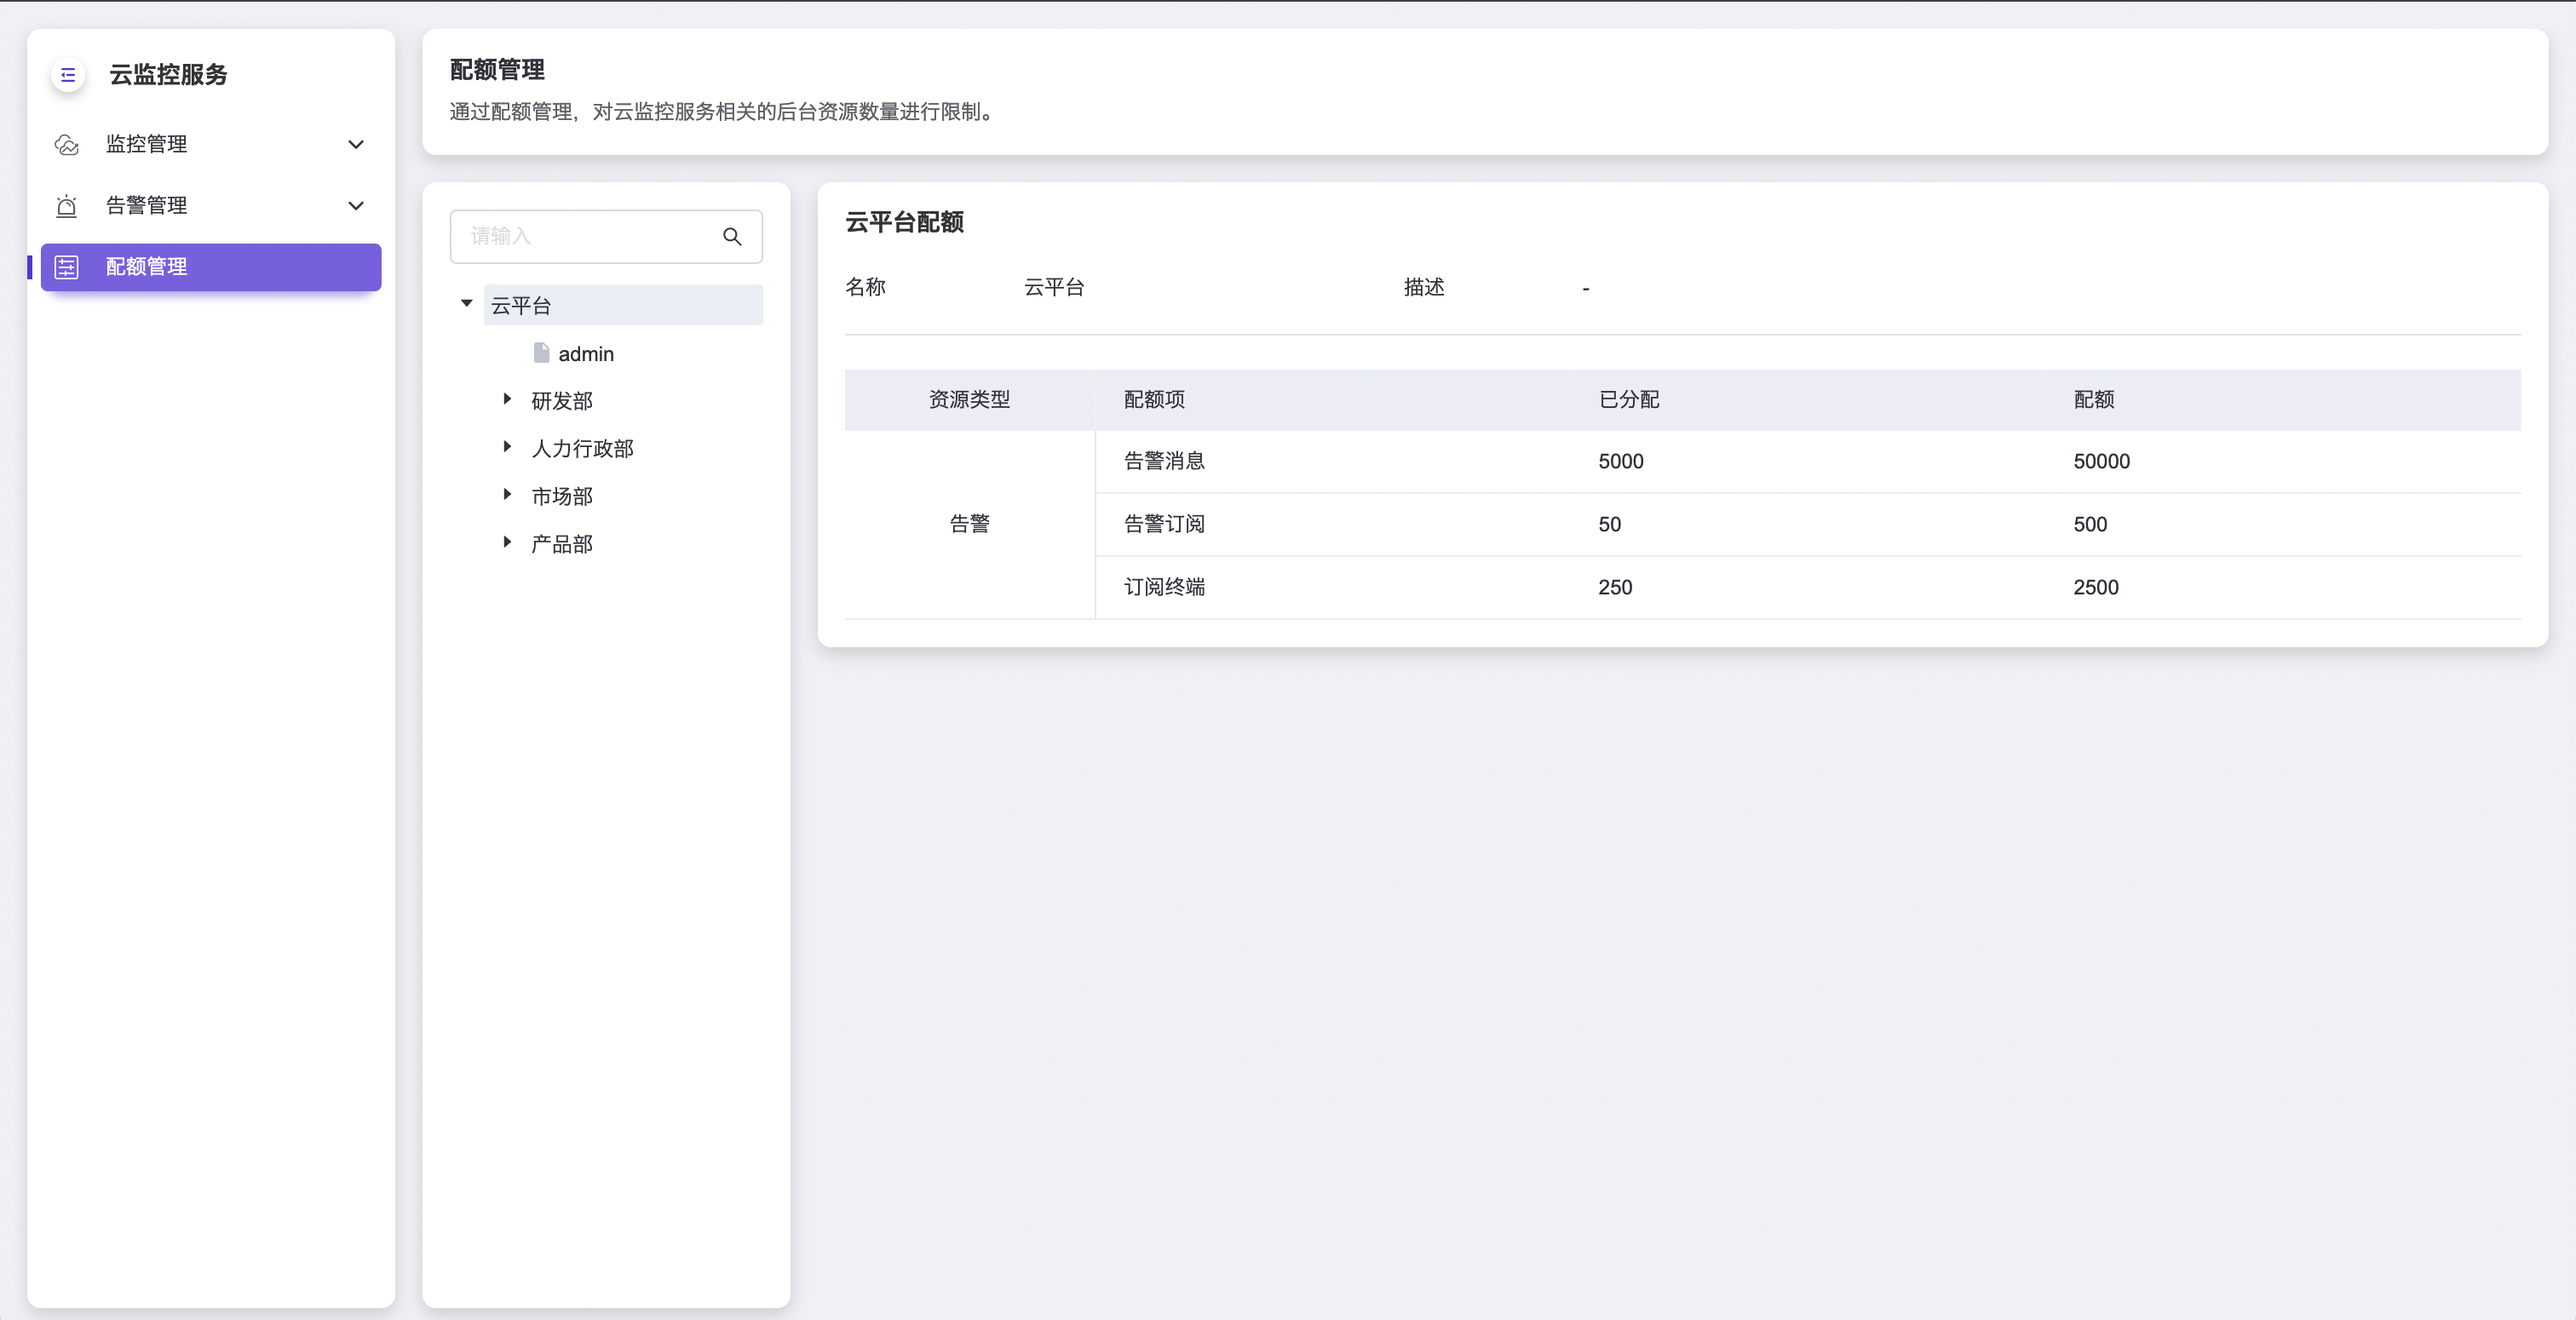
Task: Click the 告警订阅 quota row
Action: [x=1164, y=524]
